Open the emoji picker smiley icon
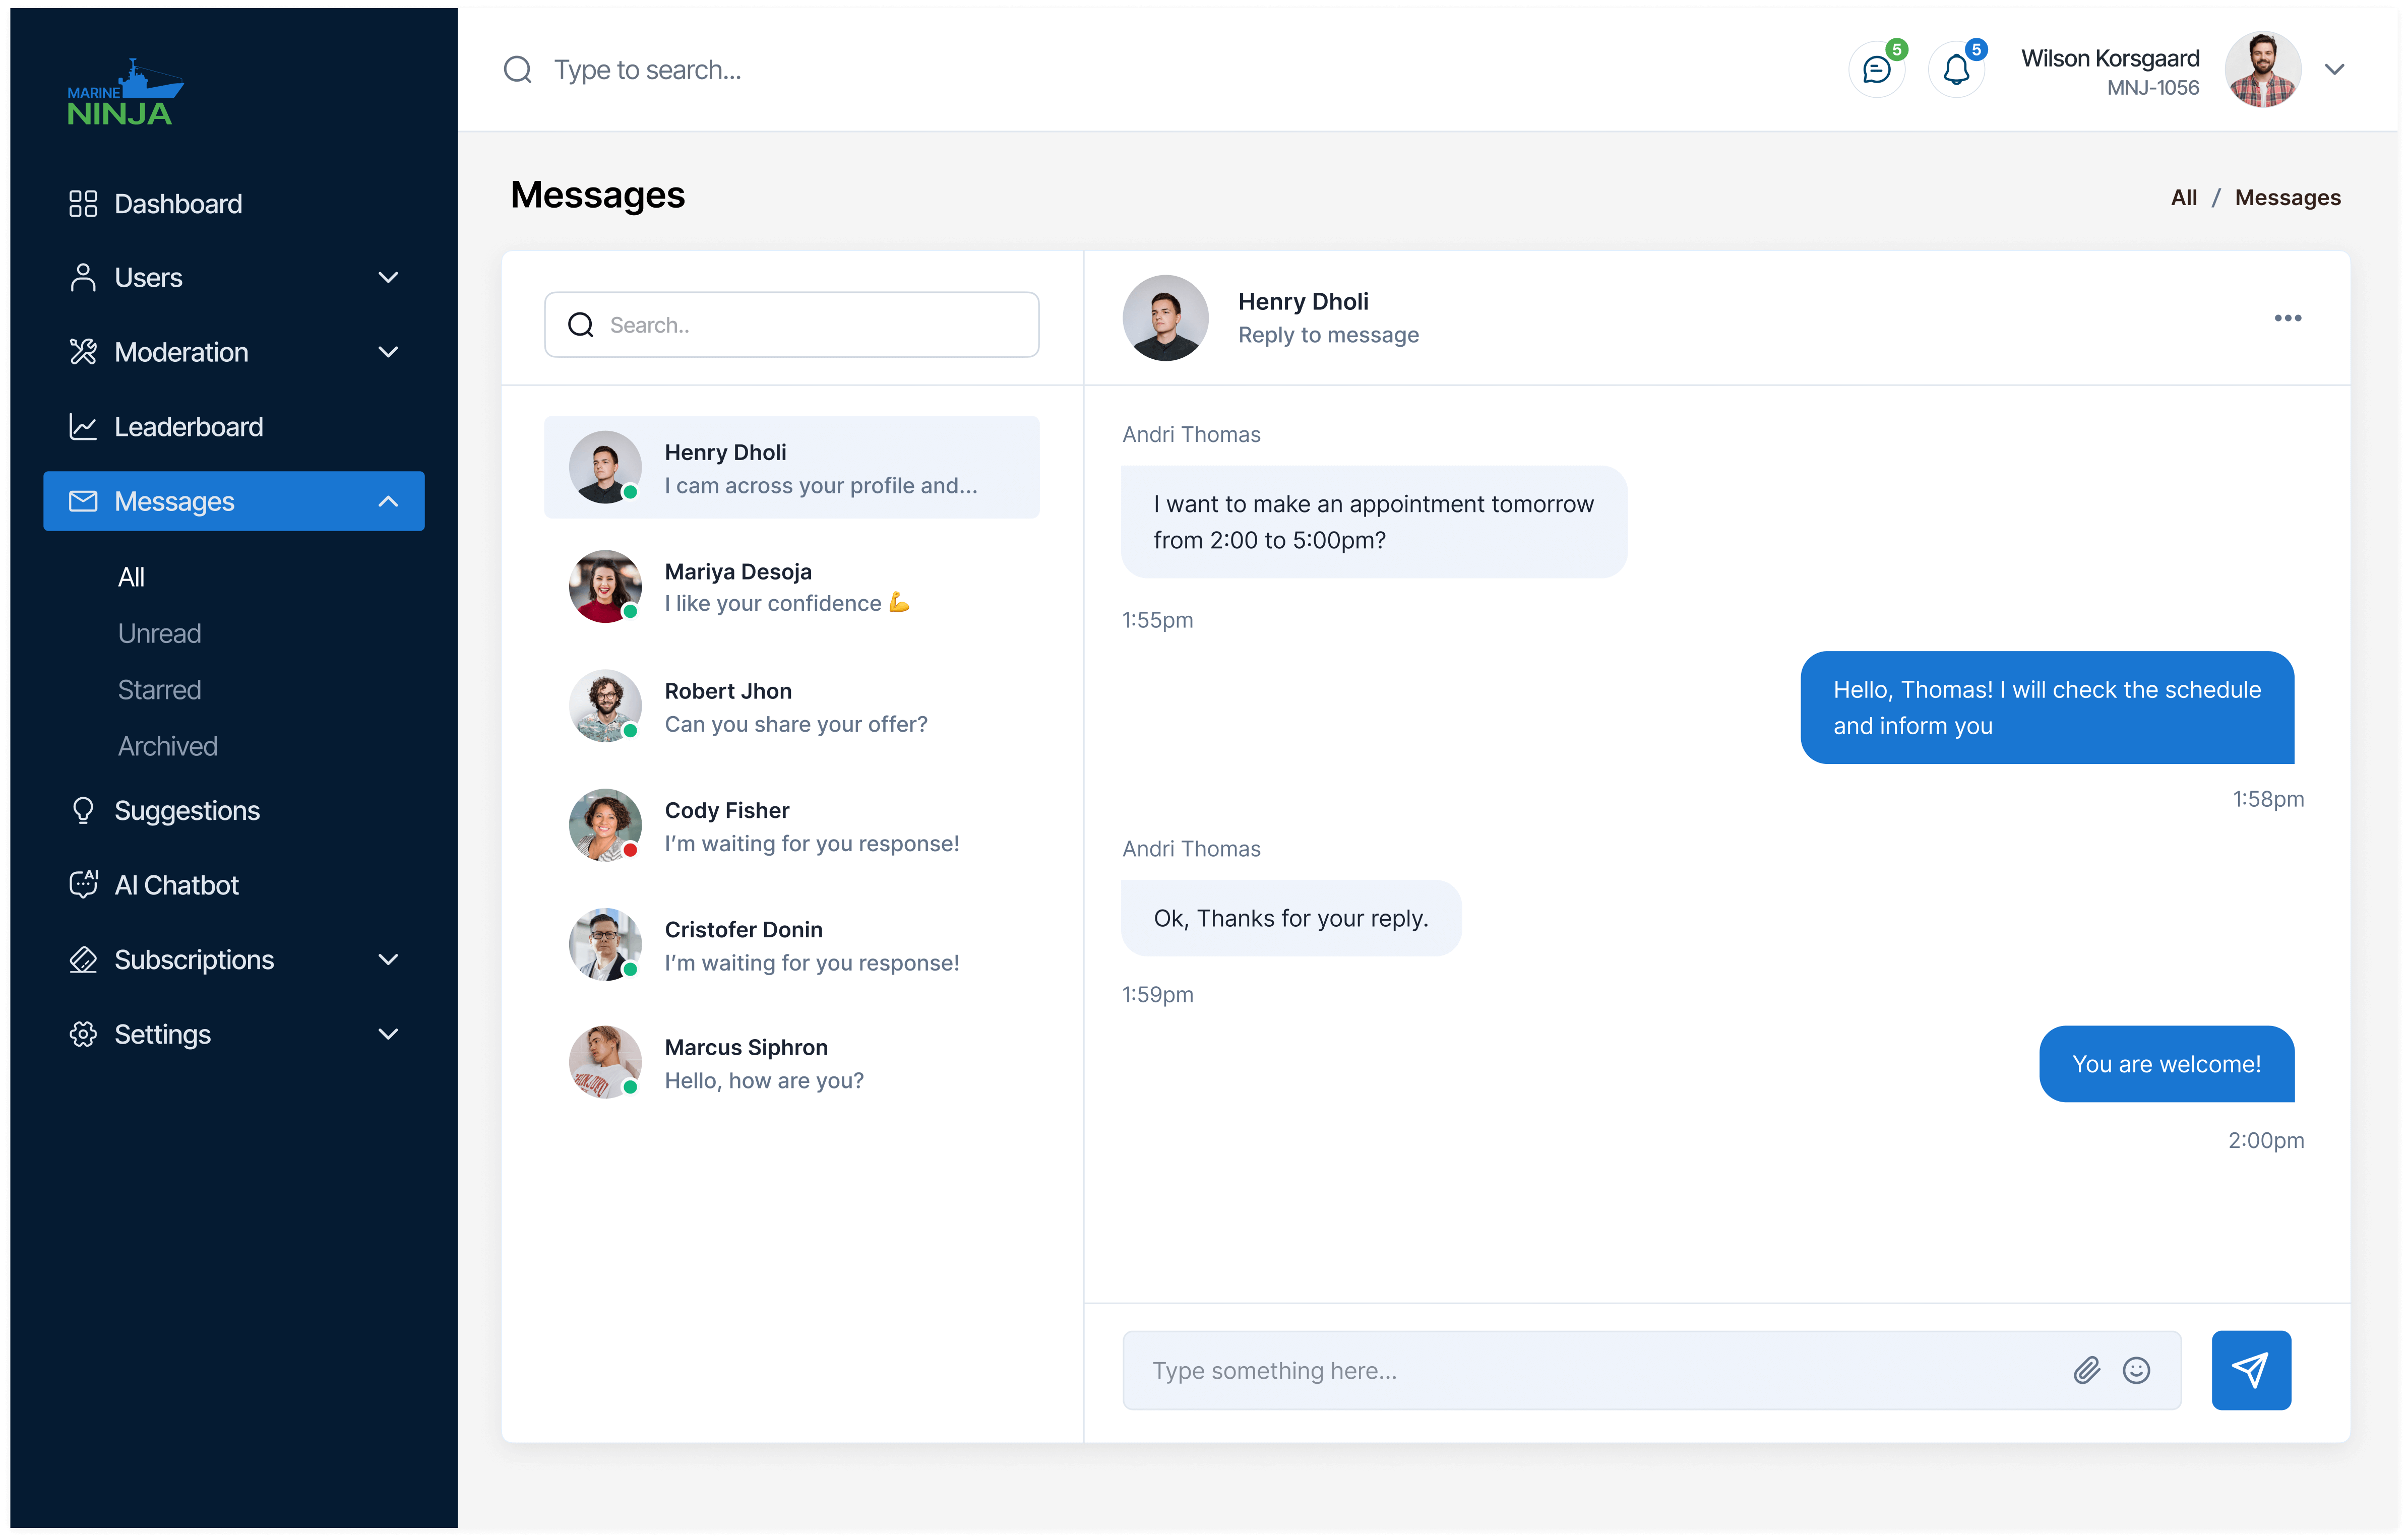Viewport: 2408px width, 1540px height. tap(2136, 1370)
